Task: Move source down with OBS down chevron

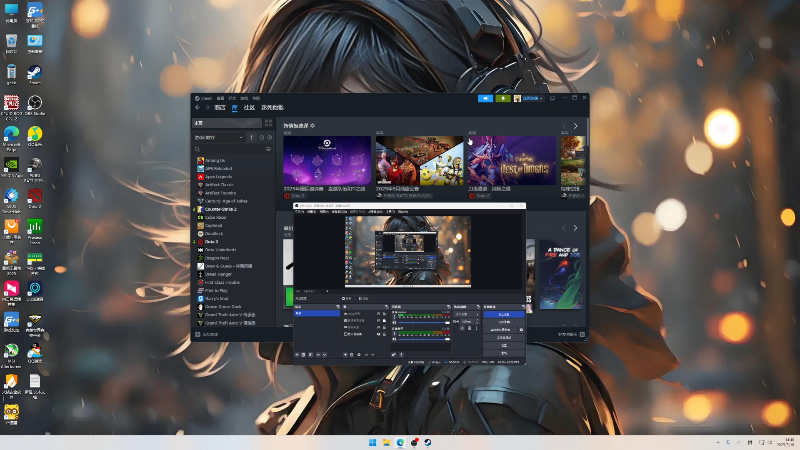Action: click(x=372, y=355)
